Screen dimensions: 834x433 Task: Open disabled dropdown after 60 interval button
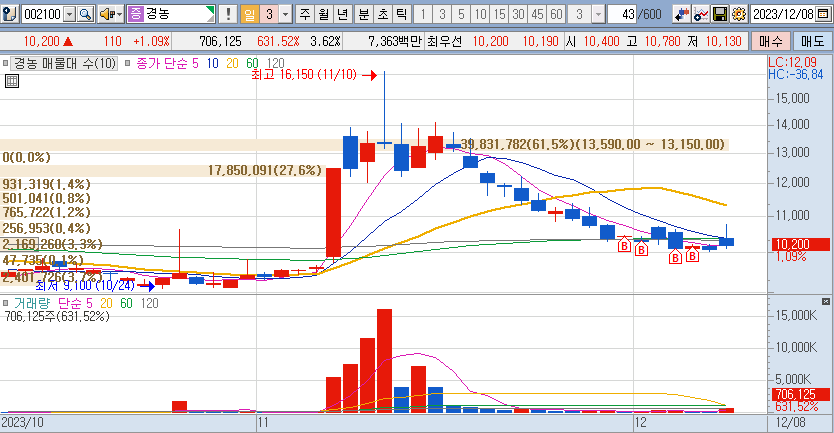pyautogui.click(x=598, y=14)
